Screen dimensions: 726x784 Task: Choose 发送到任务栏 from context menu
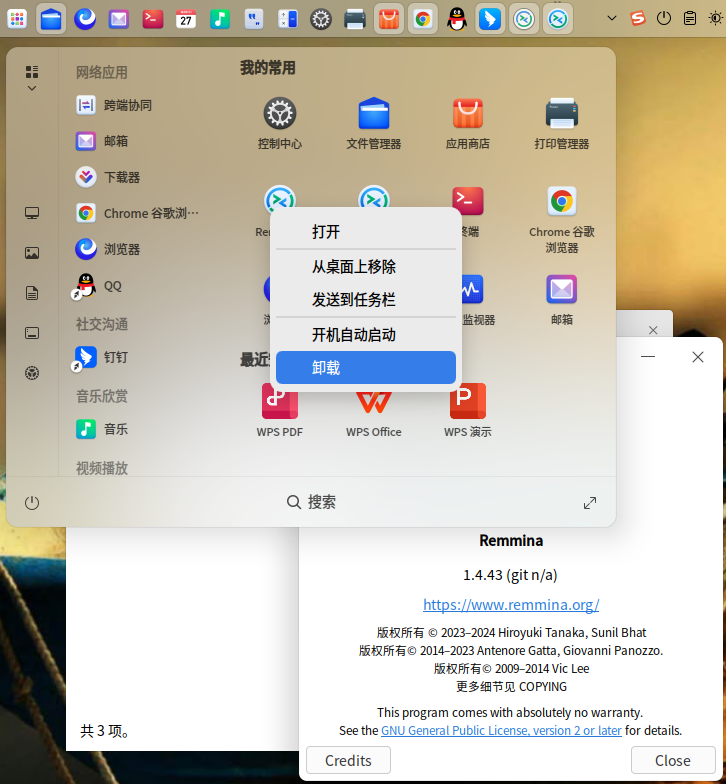366,300
